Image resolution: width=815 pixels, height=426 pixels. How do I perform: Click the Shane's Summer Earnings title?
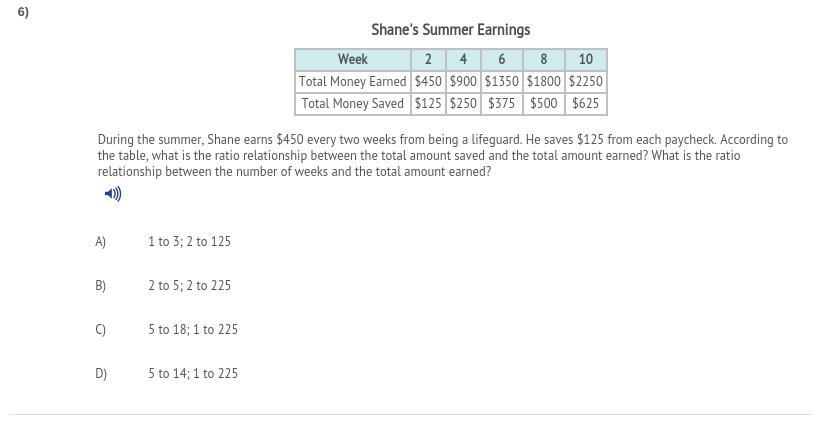(x=451, y=30)
